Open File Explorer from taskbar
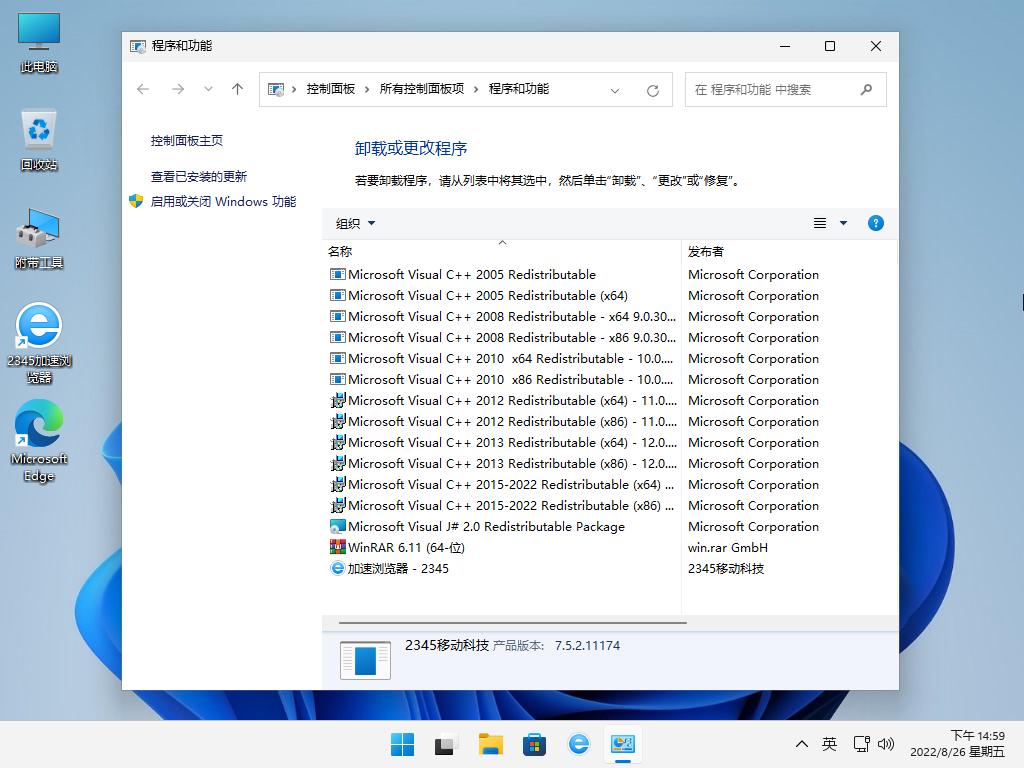The width and height of the screenshot is (1024, 768). (490, 744)
